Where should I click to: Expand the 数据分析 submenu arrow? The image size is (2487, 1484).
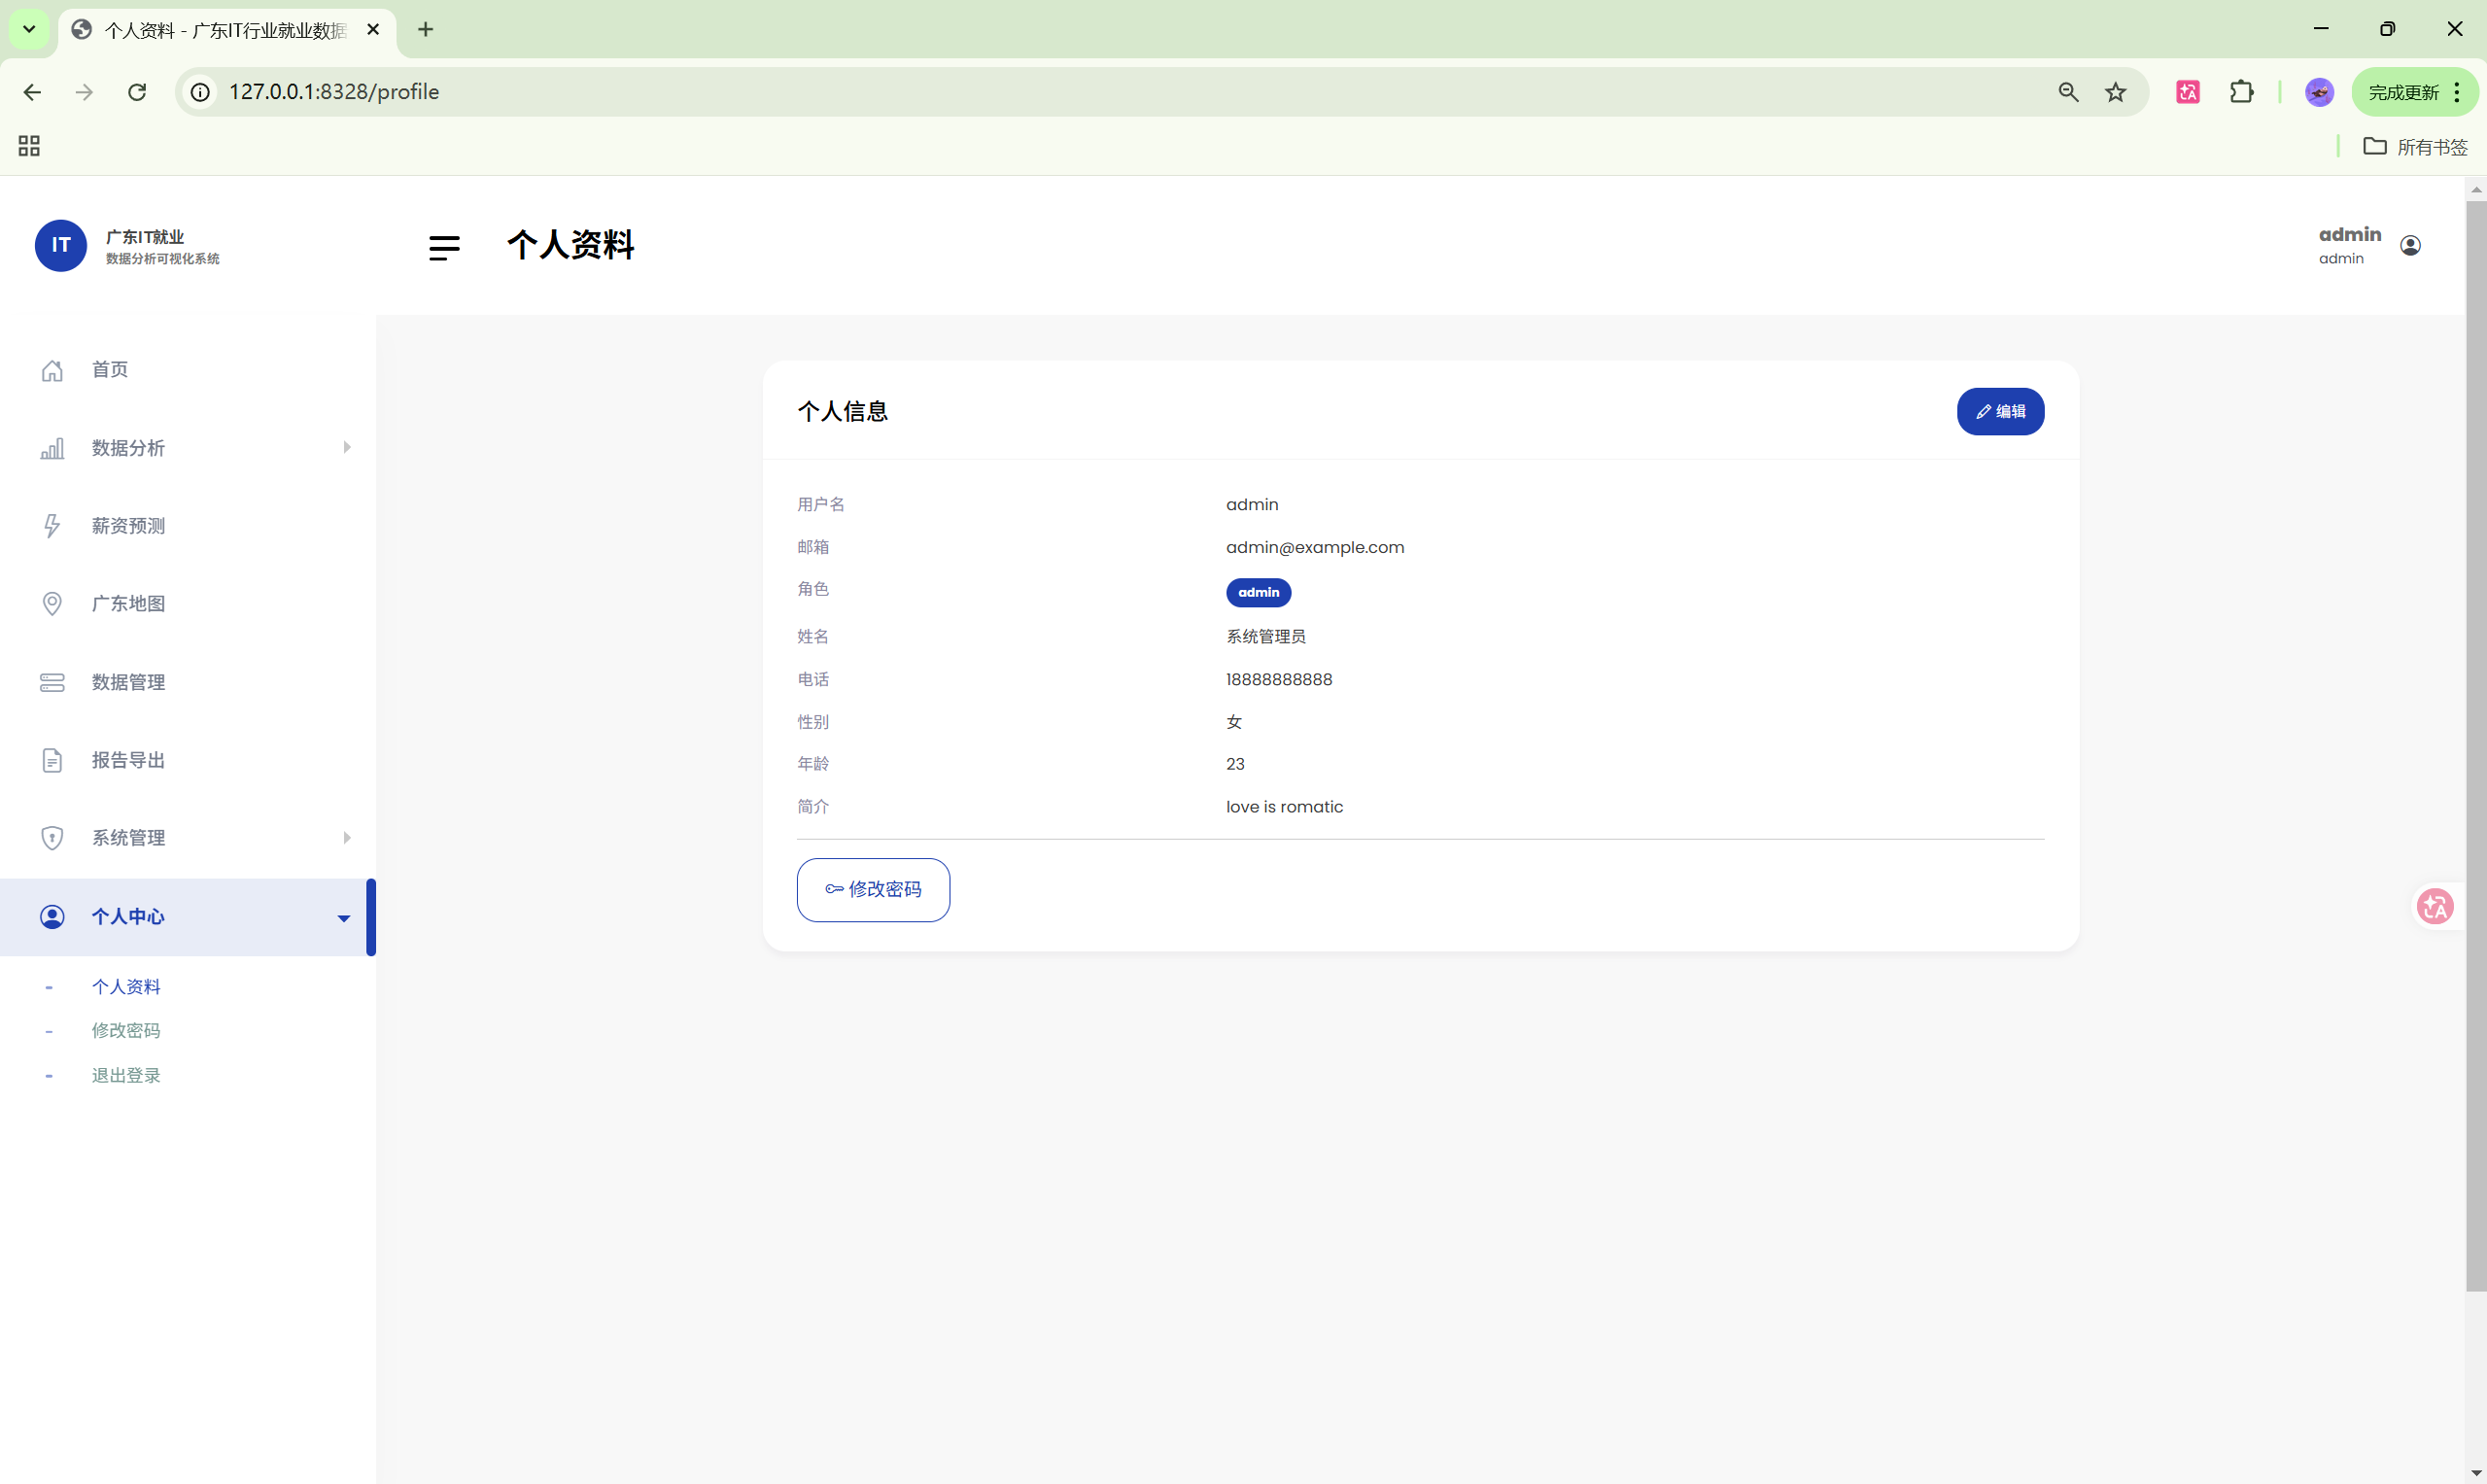pyautogui.click(x=346, y=447)
